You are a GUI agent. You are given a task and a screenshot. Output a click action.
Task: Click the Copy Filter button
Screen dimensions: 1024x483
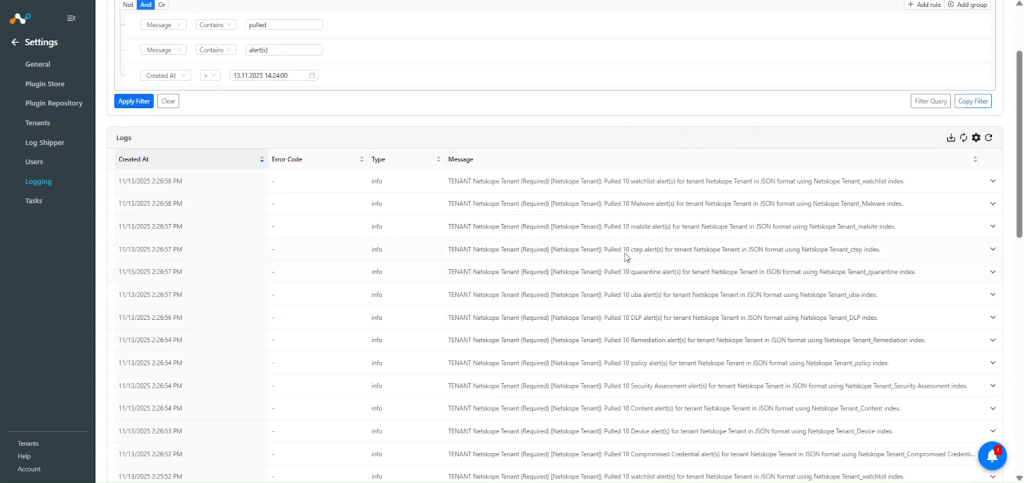pos(973,101)
